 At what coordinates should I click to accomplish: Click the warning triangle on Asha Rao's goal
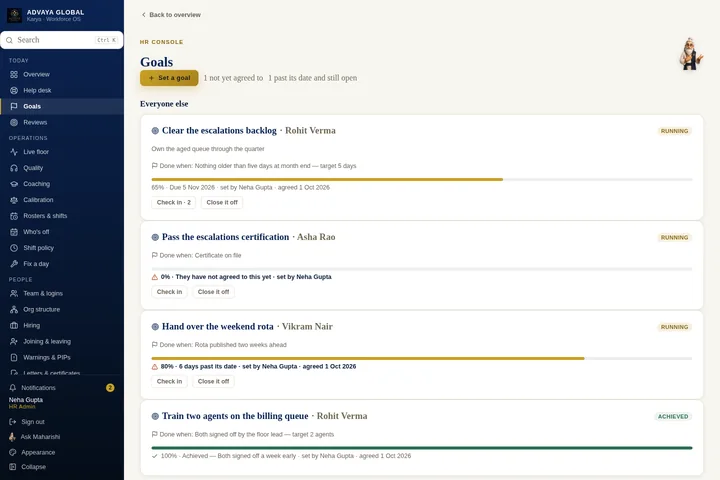pyautogui.click(x=155, y=277)
